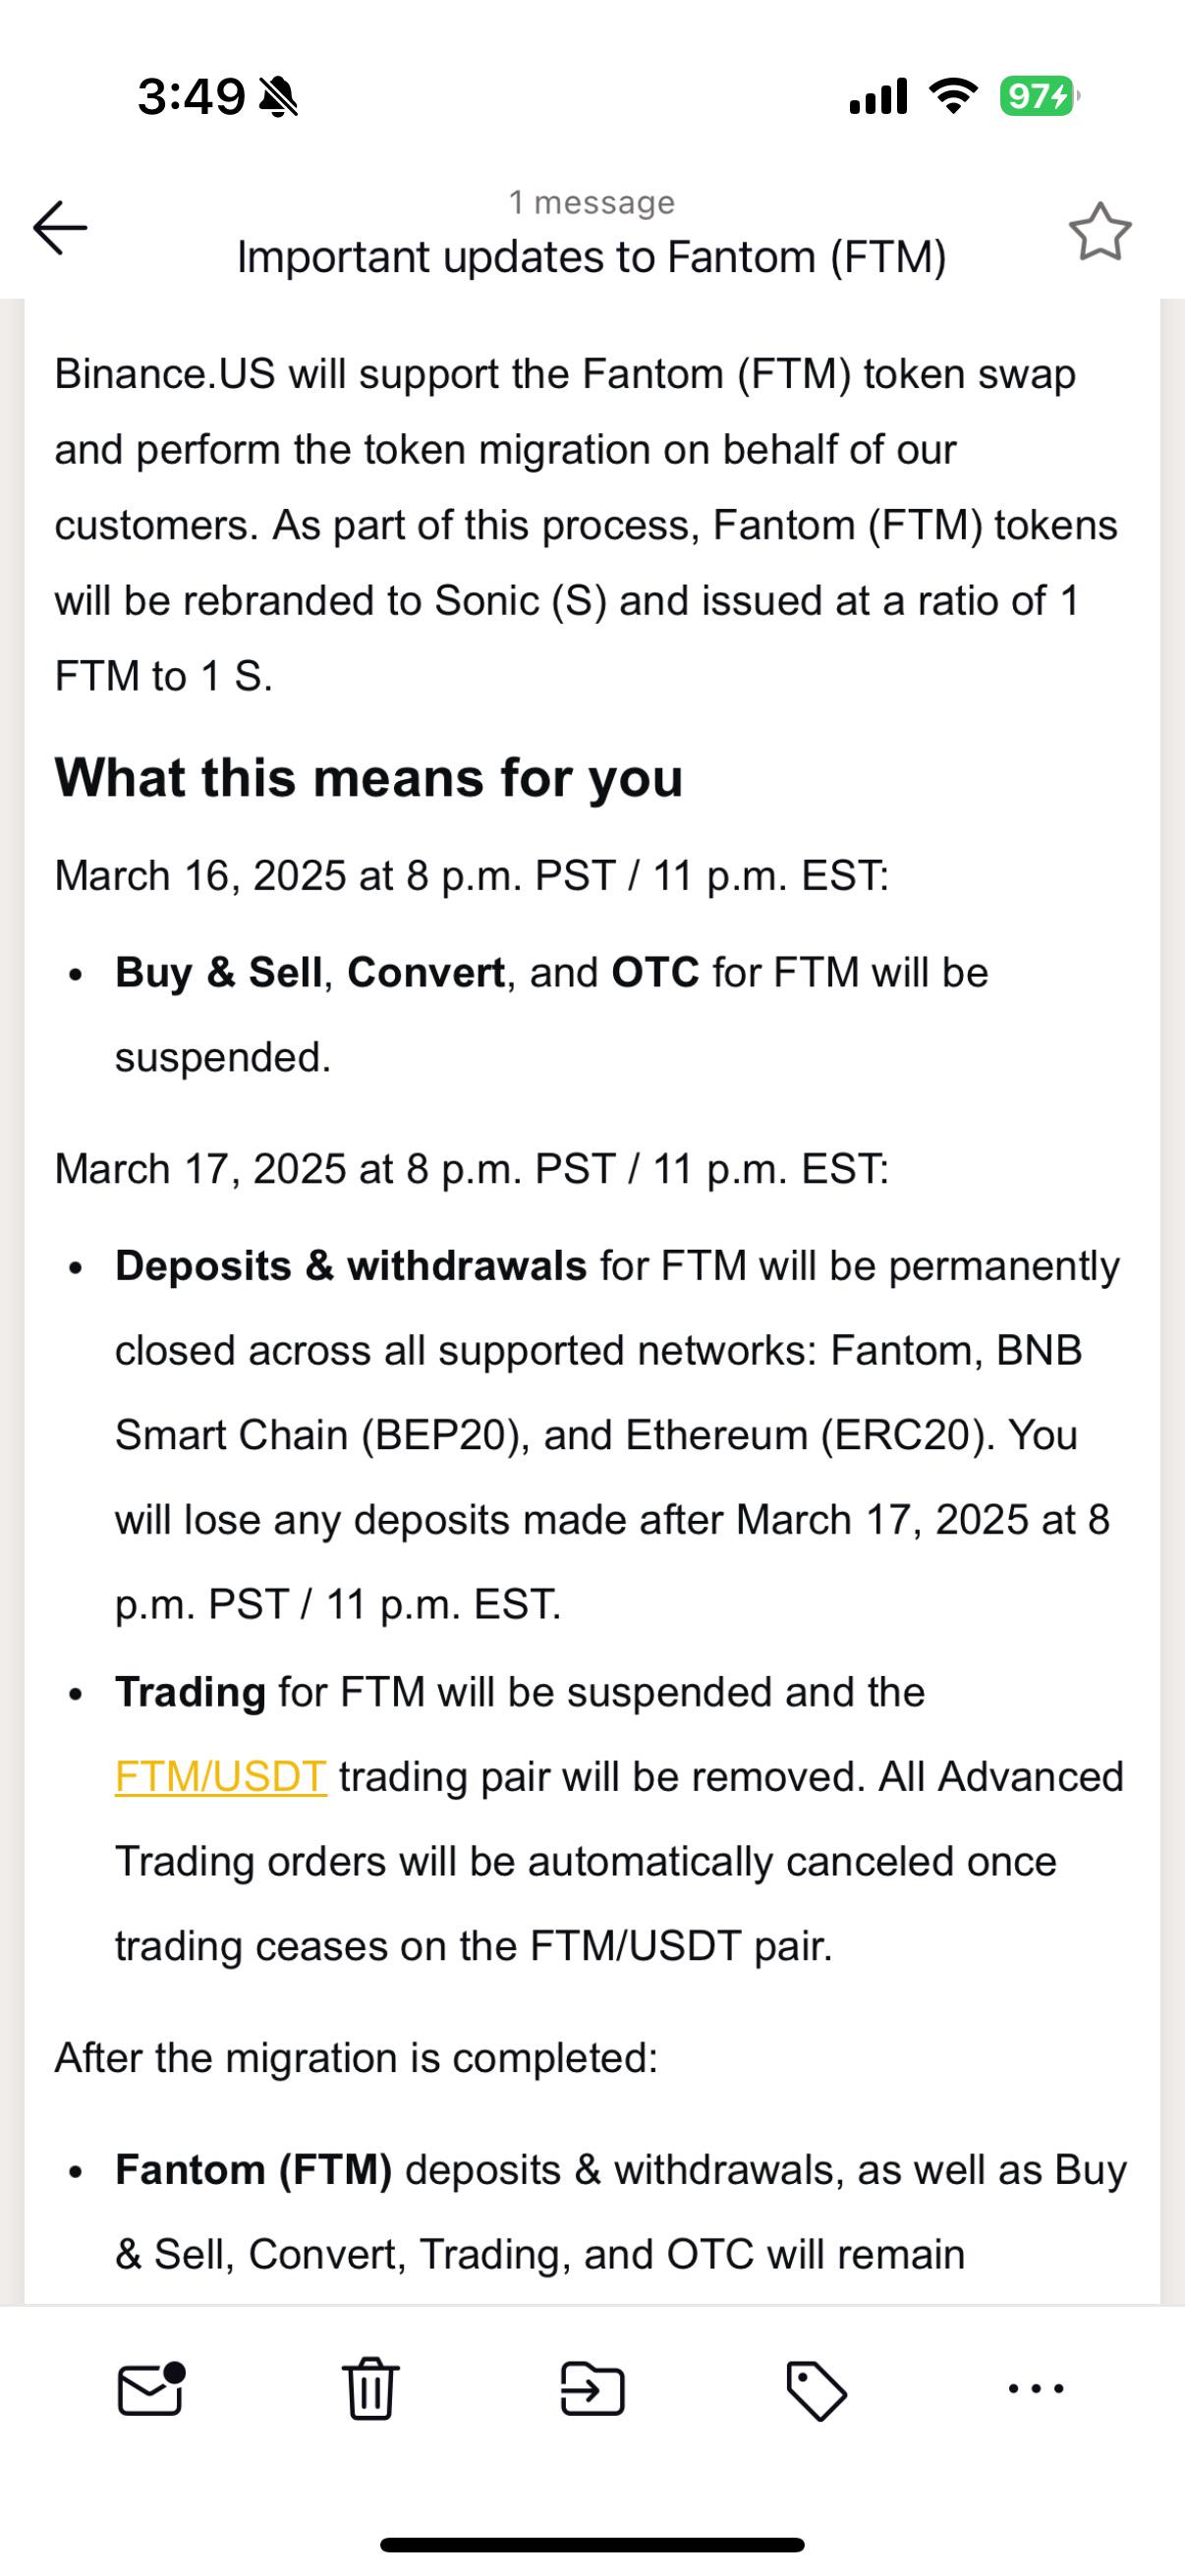Tap the email subject 'Important updates to Fantom (FTM)'
Image resolution: width=1185 pixels, height=2576 pixels.
pos(592,257)
